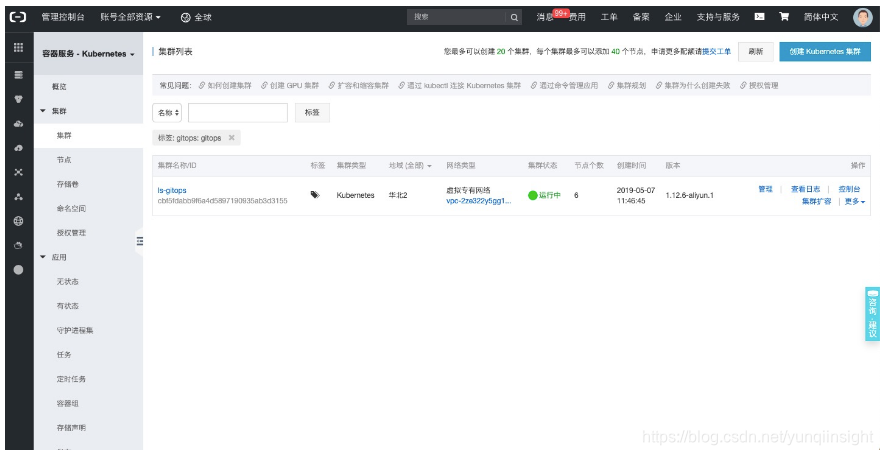Open the 企业 menu item

click(x=673, y=17)
